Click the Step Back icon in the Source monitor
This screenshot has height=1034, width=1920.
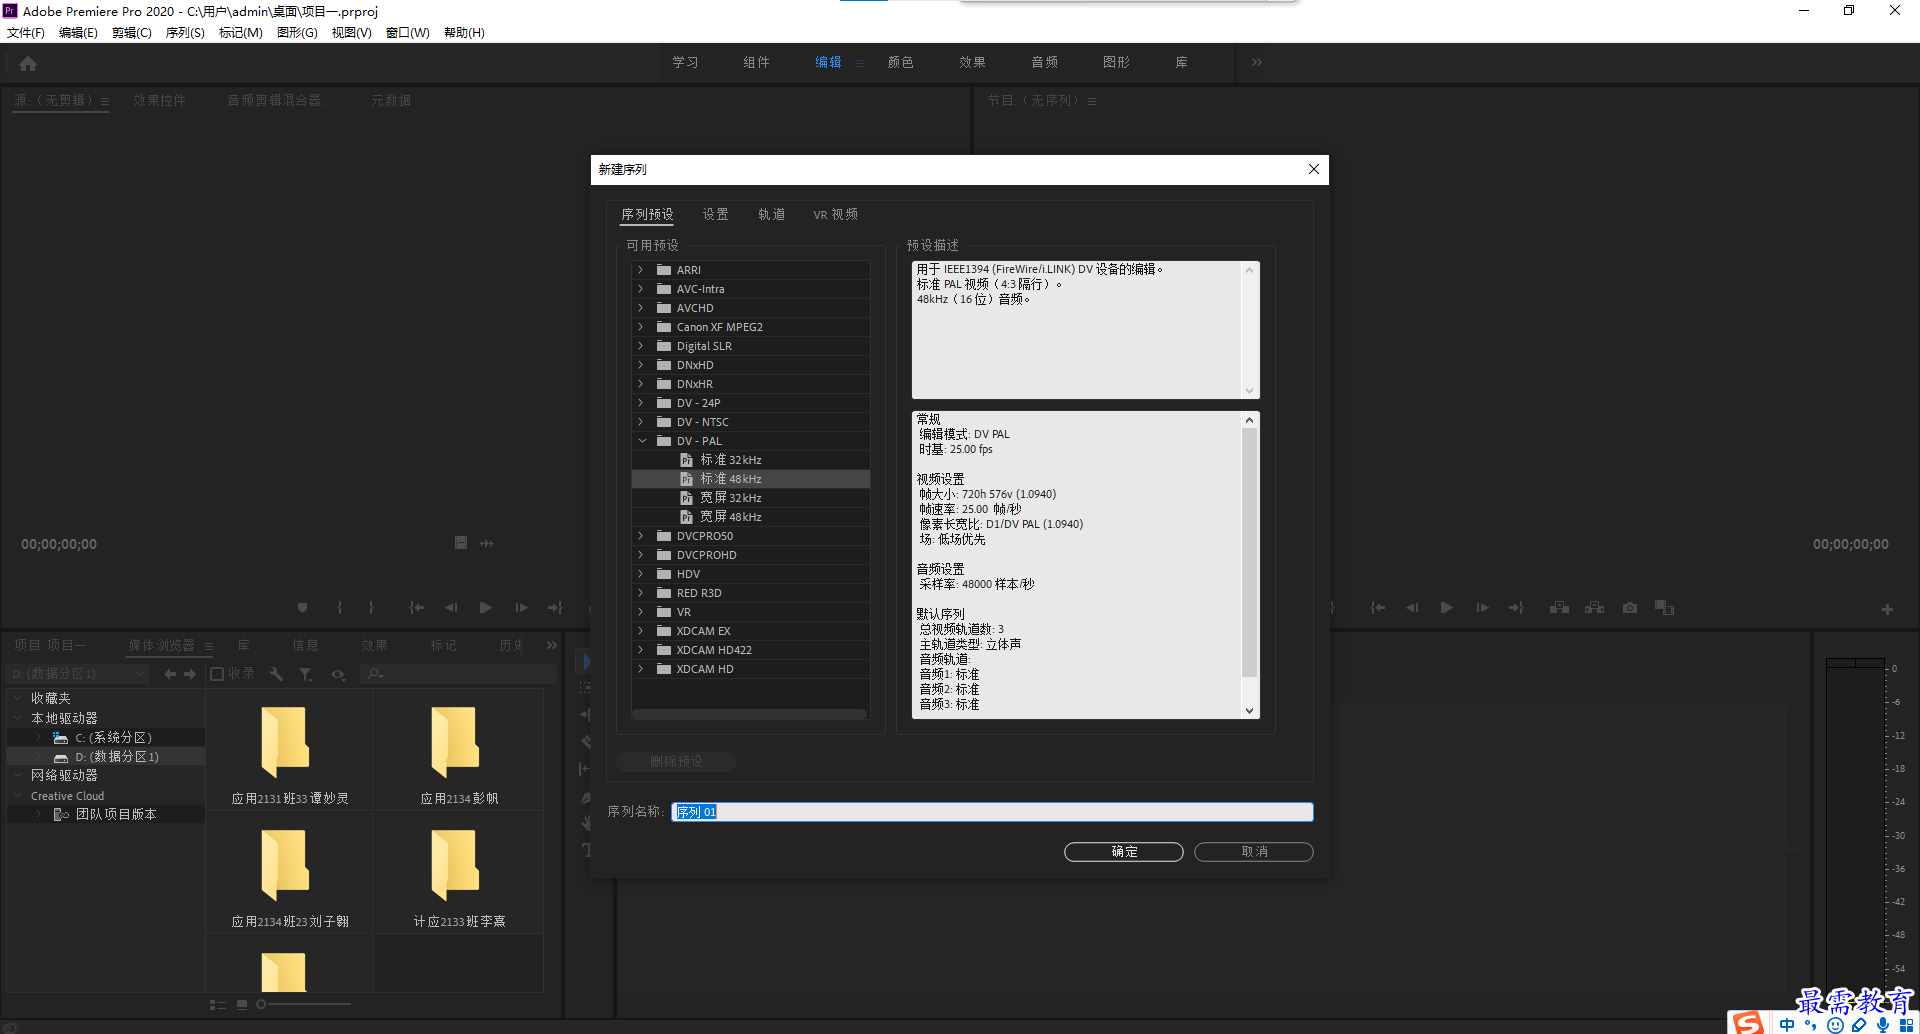pos(451,607)
